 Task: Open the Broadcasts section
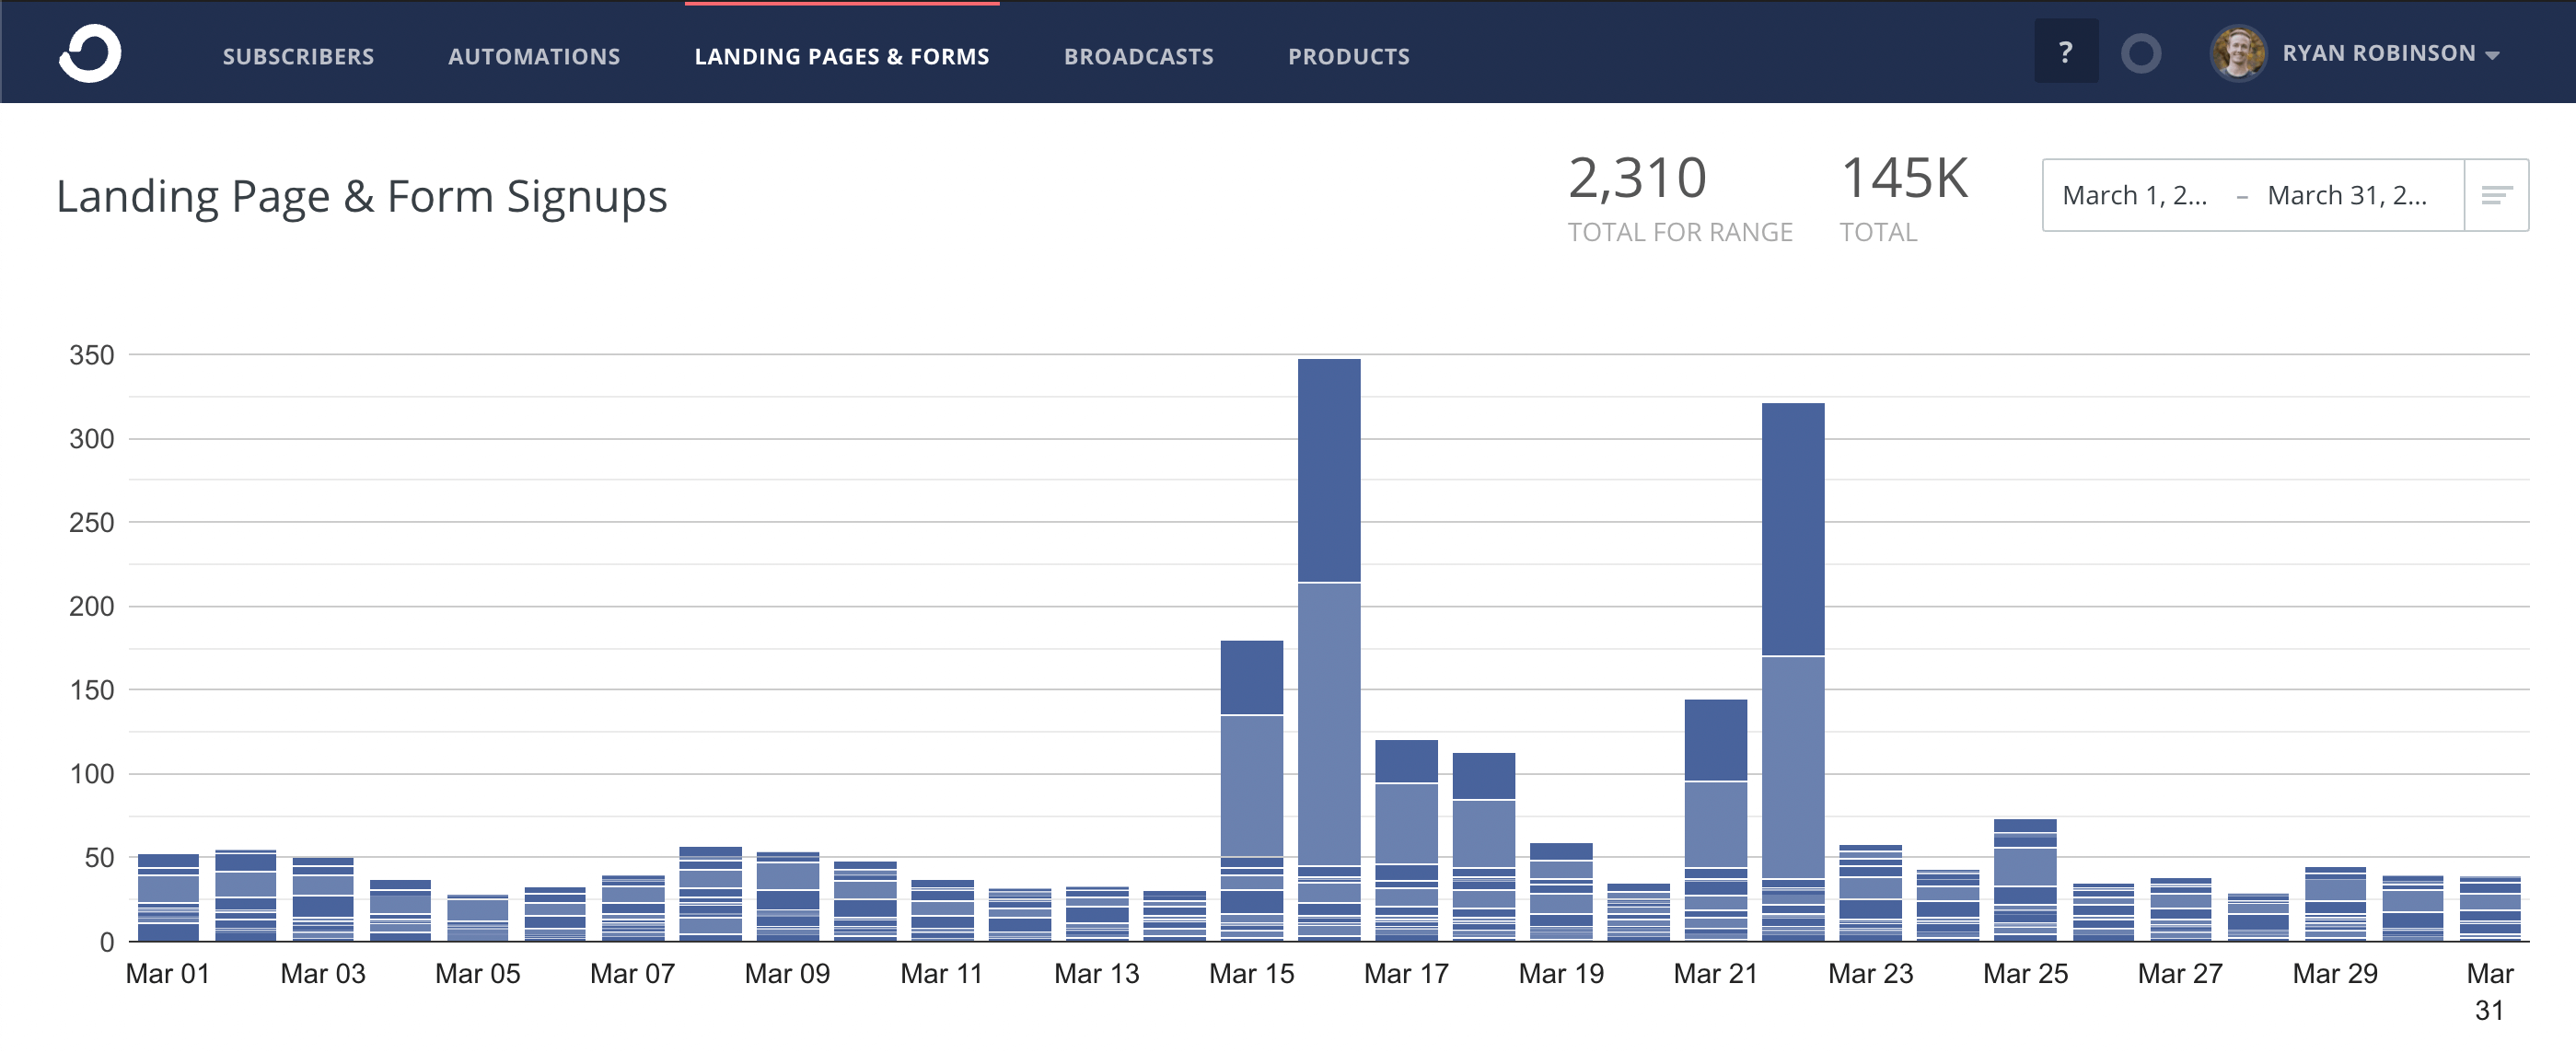coord(1139,56)
